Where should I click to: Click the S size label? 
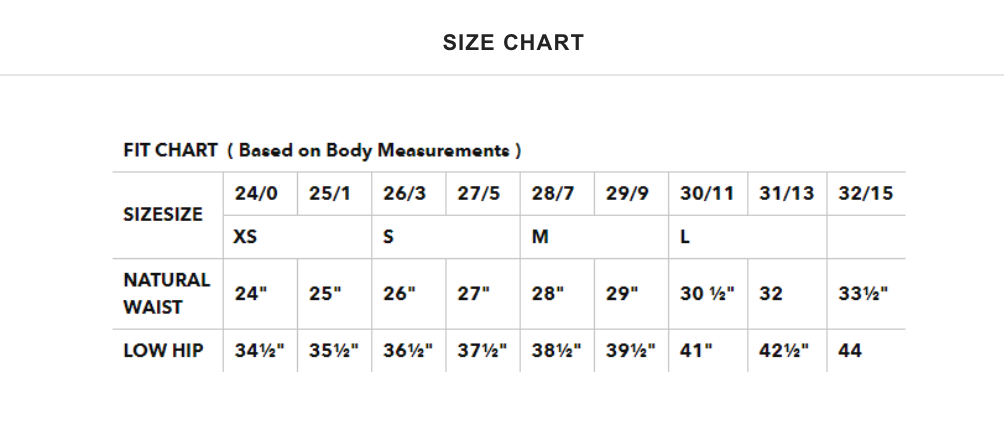click(x=388, y=237)
